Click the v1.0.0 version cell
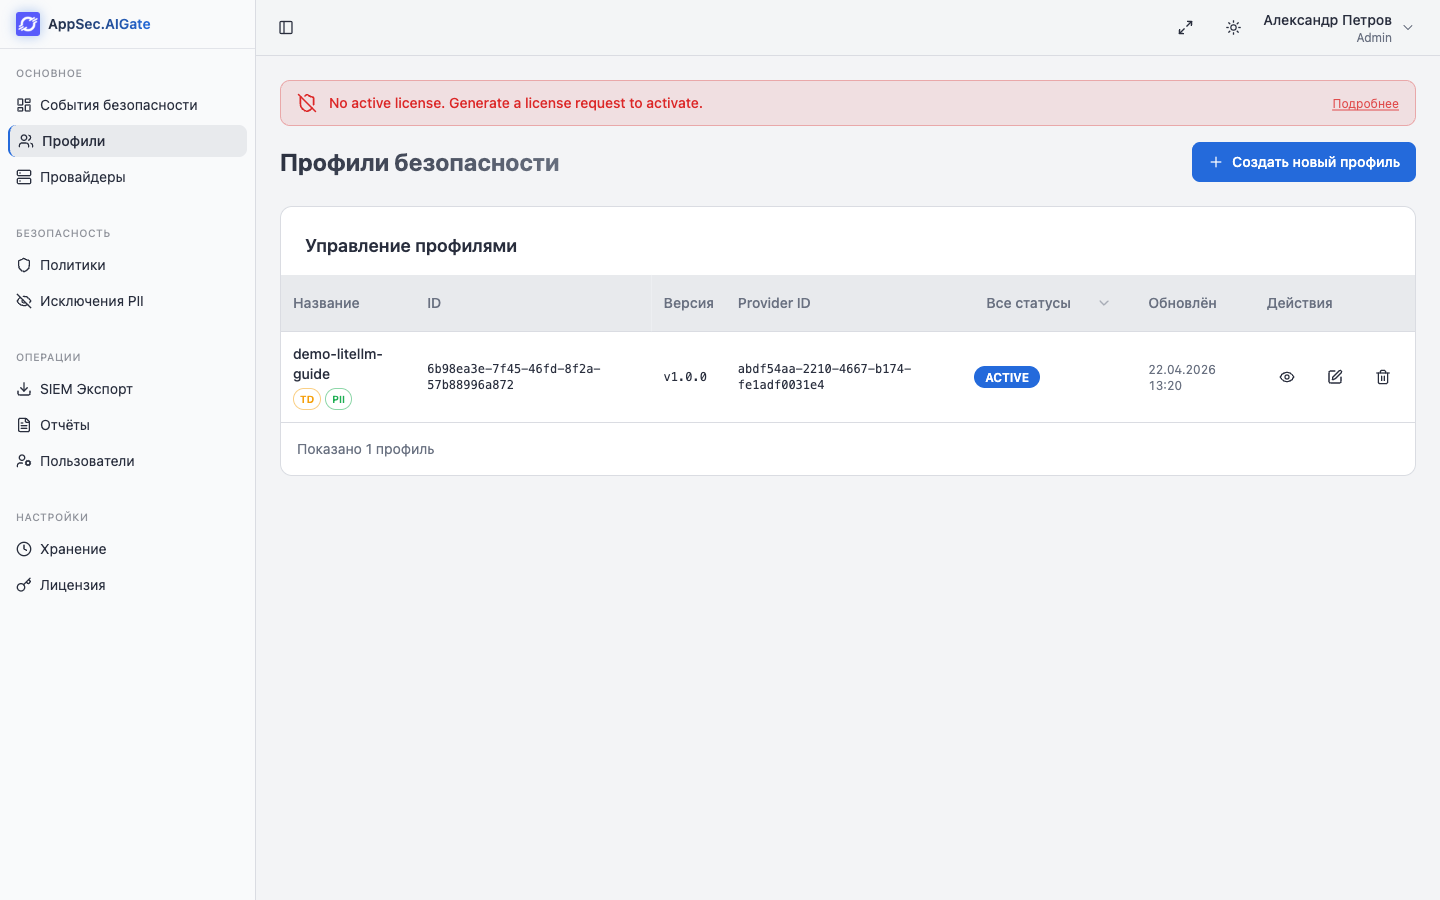Screen dimensions: 1440x900 point(685,377)
